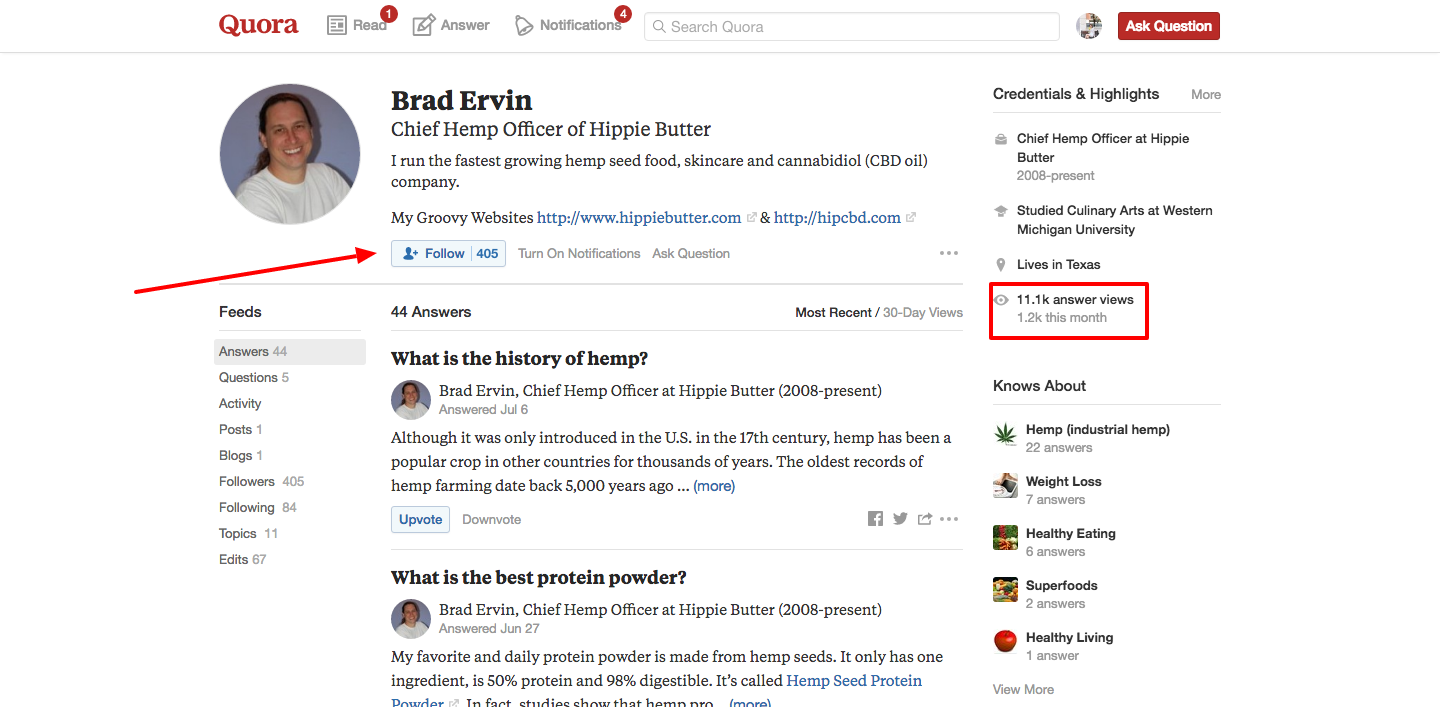1440x707 pixels.
Task: Click author avatar on hemp history answer
Action: (410, 400)
